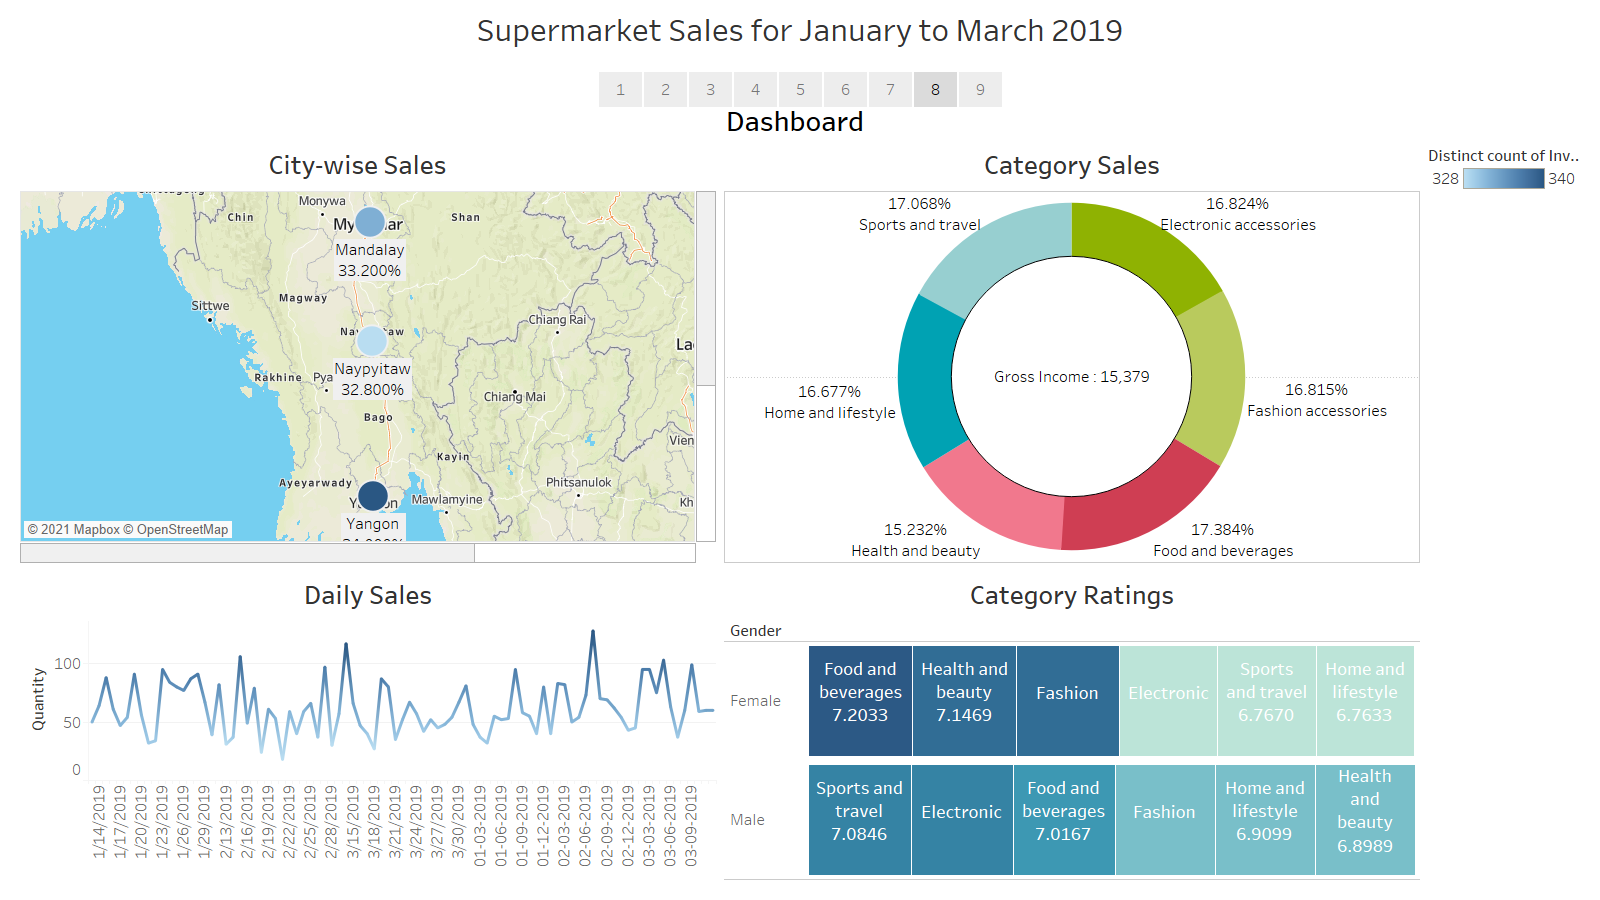Switch to page 9 of the dashboard
The height and width of the screenshot is (900, 1600).
(x=980, y=89)
